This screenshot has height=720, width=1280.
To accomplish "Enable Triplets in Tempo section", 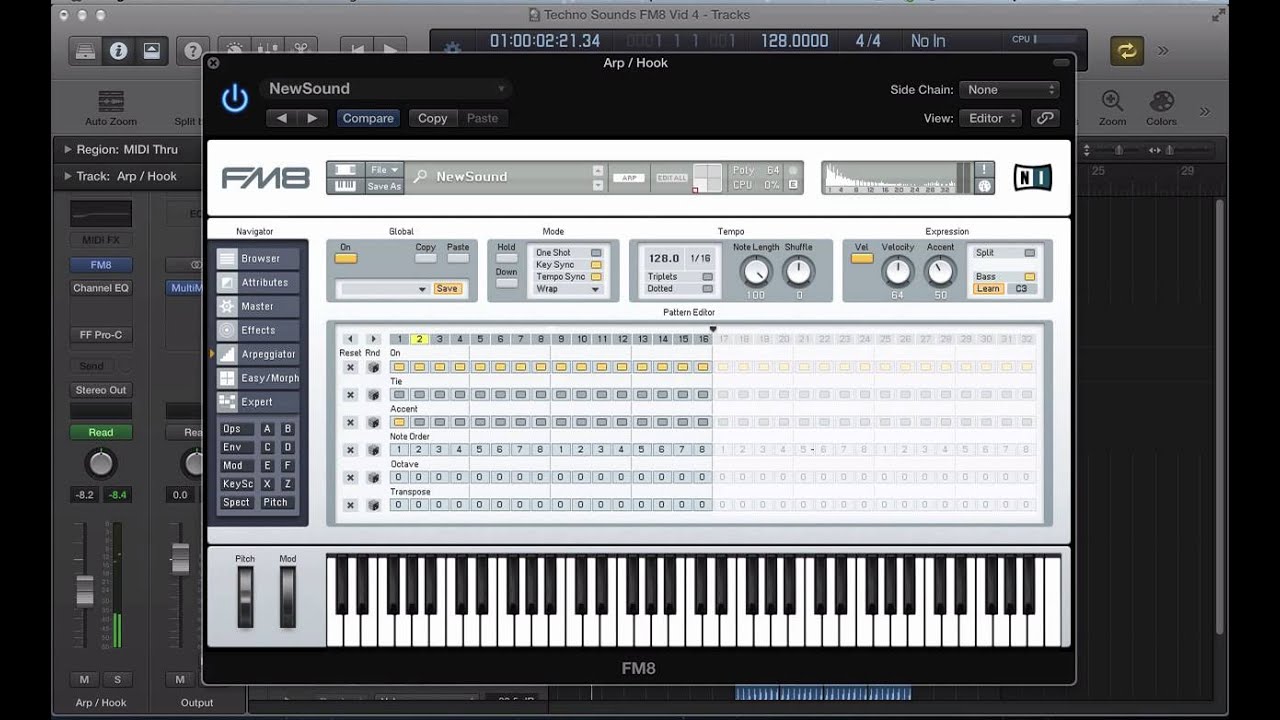I will [x=707, y=277].
